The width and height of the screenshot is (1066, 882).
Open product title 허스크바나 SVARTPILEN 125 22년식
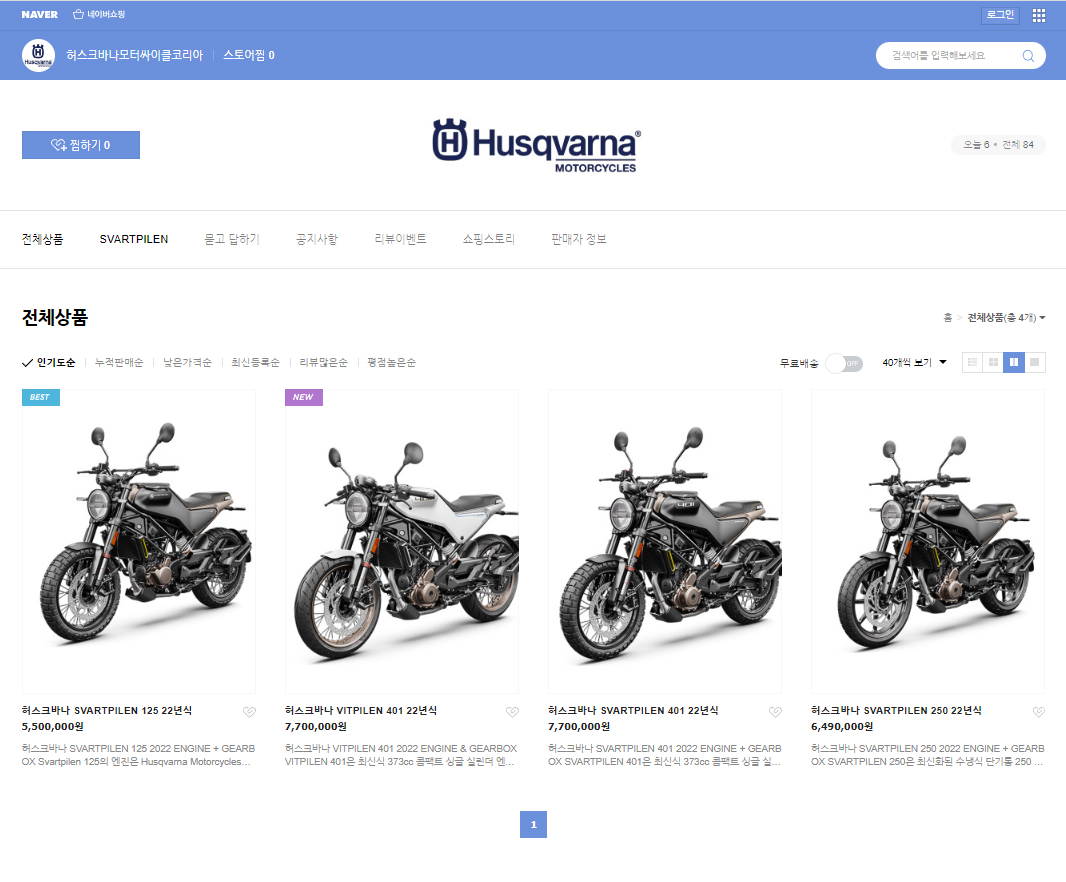(107, 711)
